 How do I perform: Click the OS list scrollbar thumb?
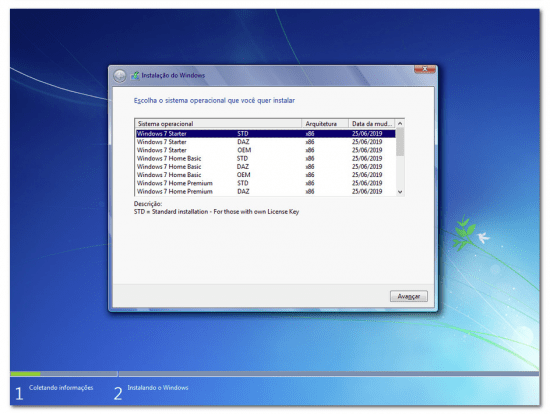(x=400, y=142)
